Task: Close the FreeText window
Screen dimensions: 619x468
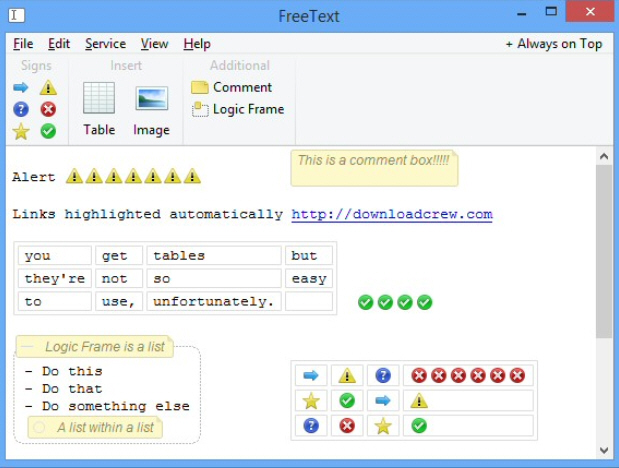Action: [x=590, y=11]
